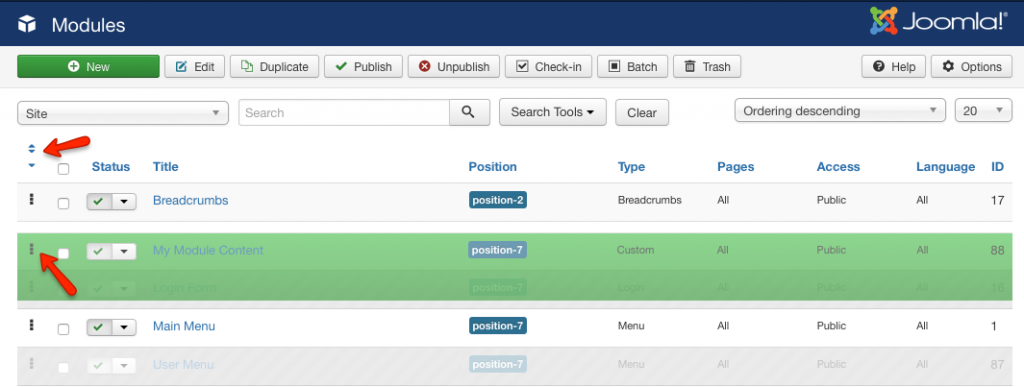Screen dimensions: 1024x387
Task: Sort by Access column
Action: (x=839, y=167)
